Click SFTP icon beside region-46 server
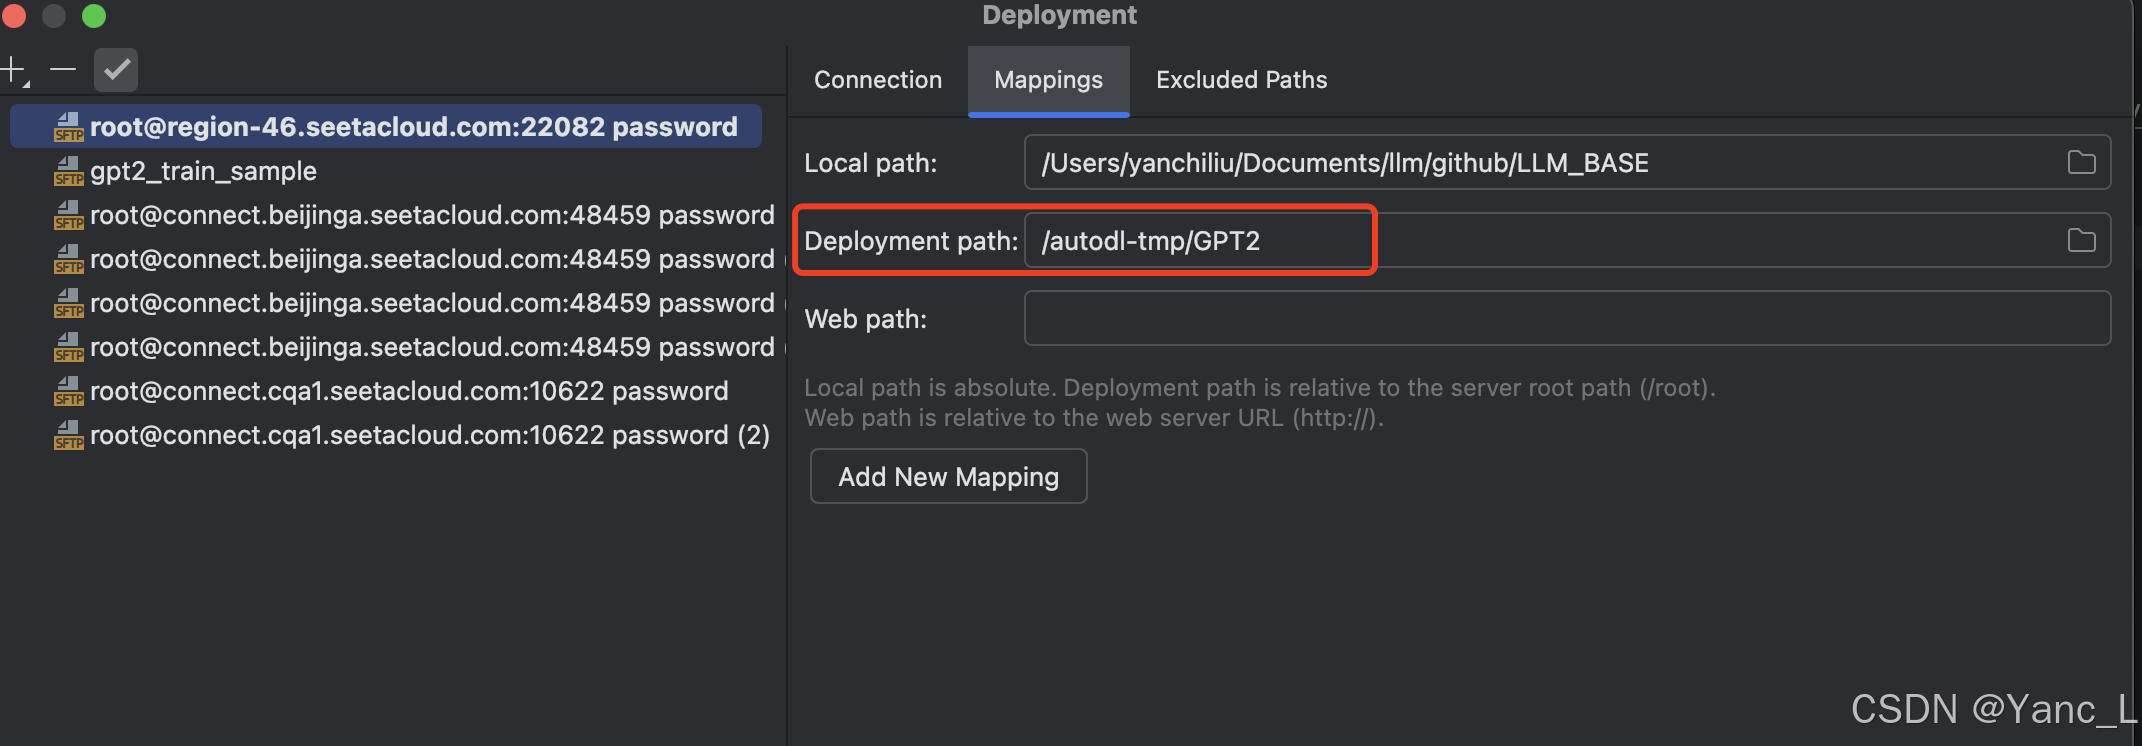The height and width of the screenshot is (746, 2142). pos(69,128)
